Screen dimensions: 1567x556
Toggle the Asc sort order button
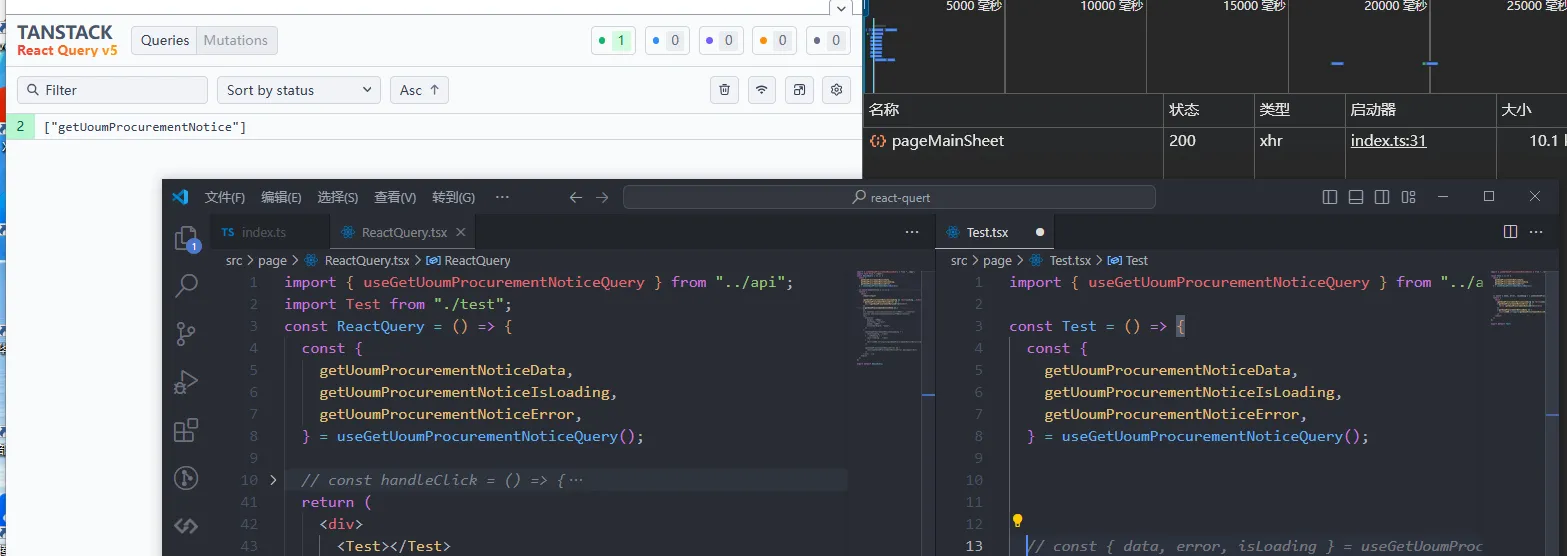click(x=419, y=90)
